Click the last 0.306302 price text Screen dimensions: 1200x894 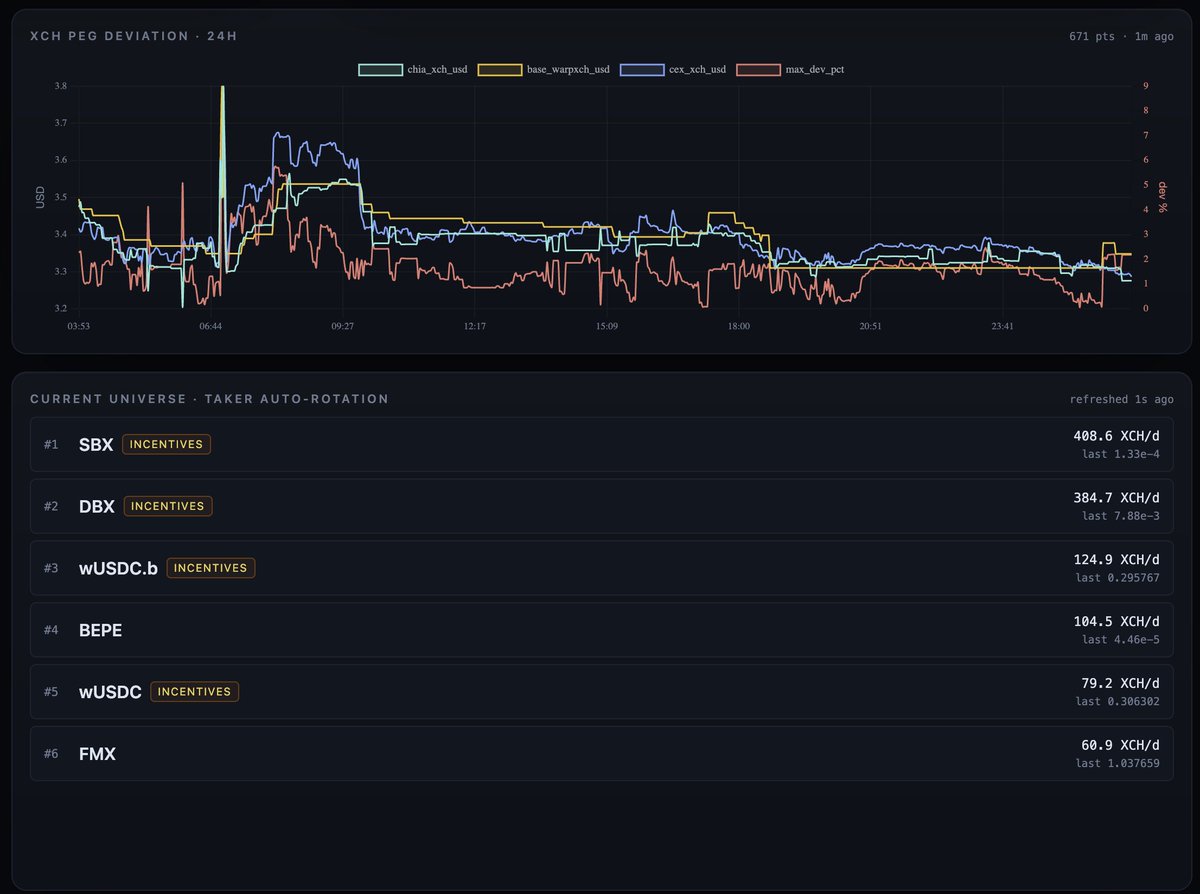tap(1118, 702)
